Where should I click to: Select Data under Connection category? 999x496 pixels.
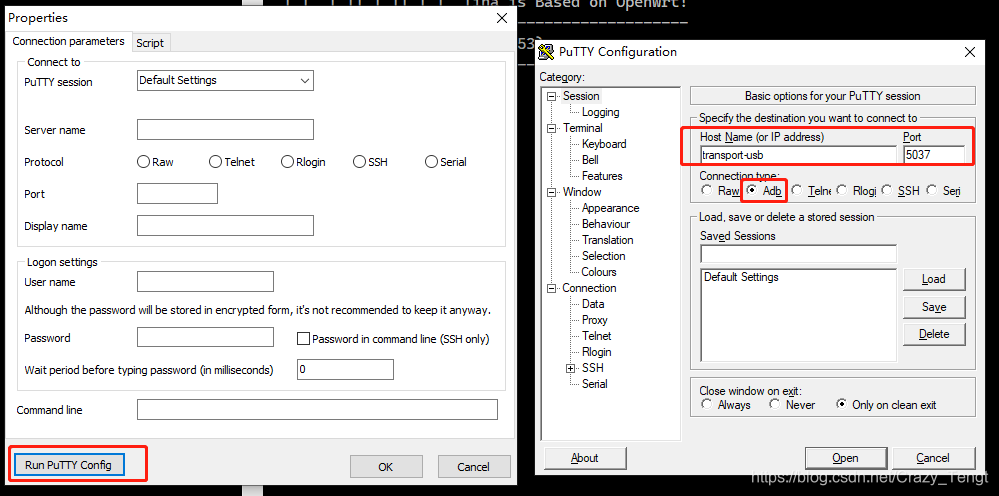(x=593, y=304)
